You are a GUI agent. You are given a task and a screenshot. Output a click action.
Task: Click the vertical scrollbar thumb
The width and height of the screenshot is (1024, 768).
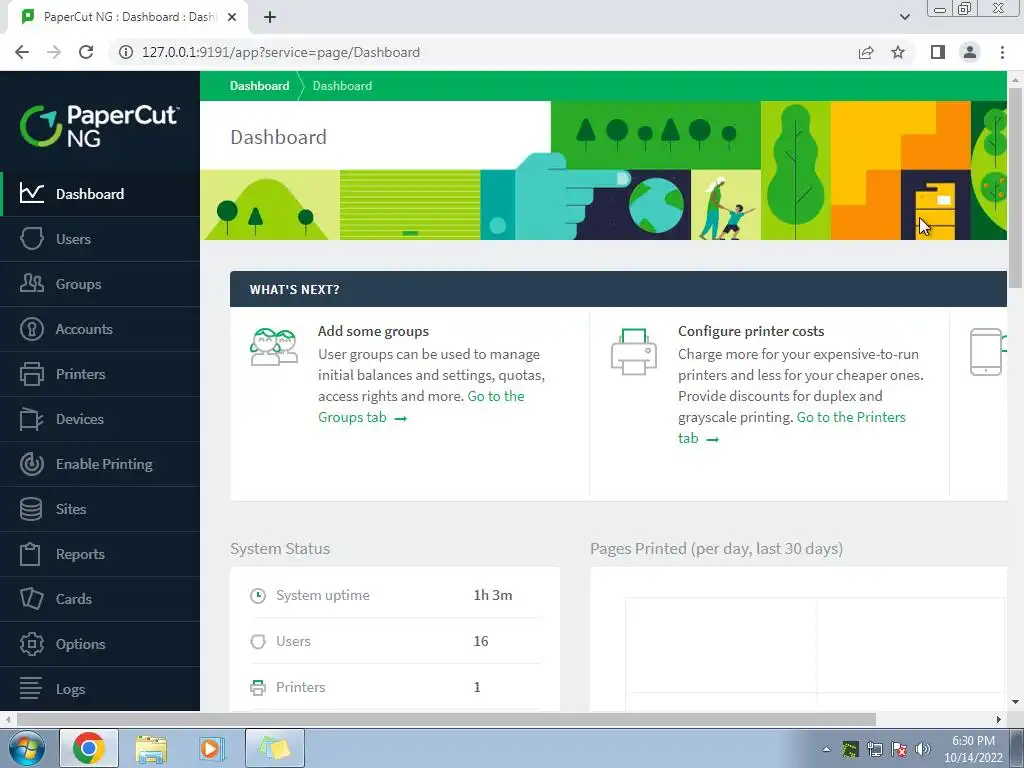click(1016, 186)
